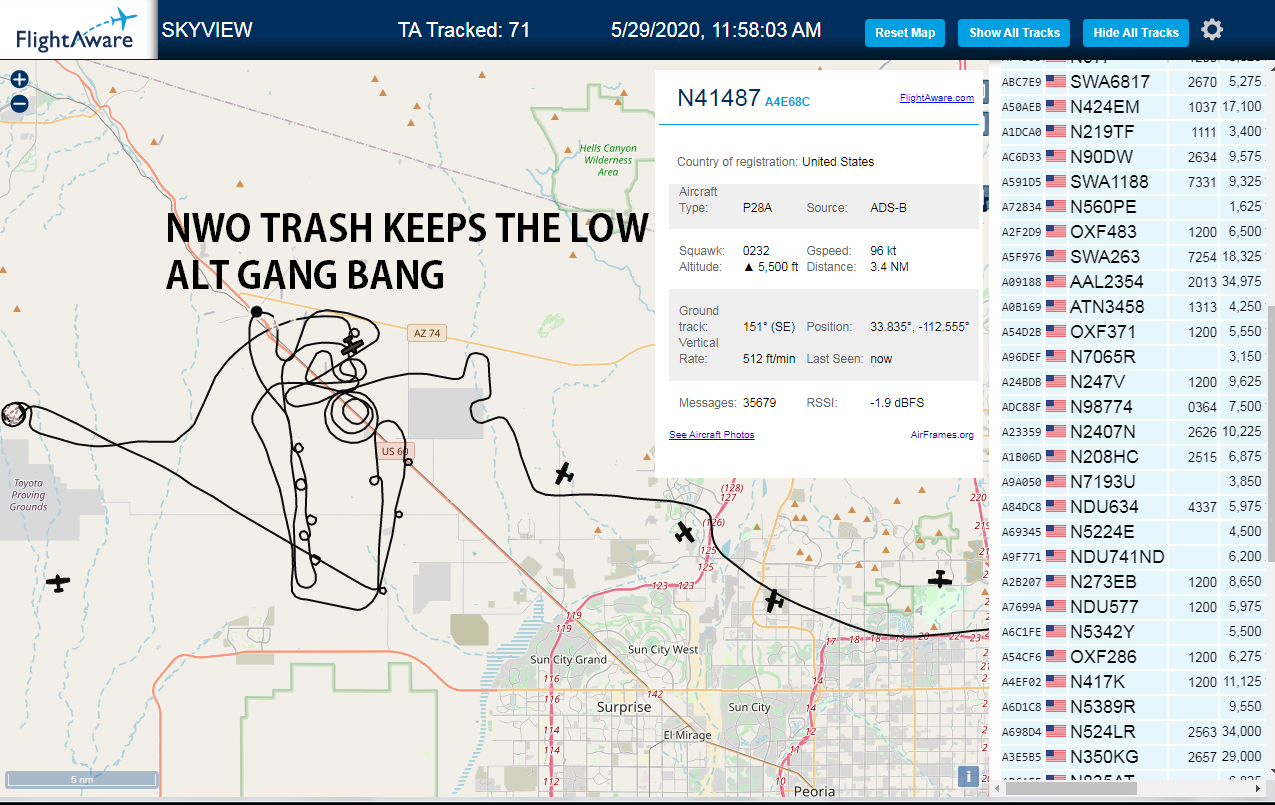Select the SWA1188 flight row
Screen dimensions: 1275x805
[x=1133, y=182]
